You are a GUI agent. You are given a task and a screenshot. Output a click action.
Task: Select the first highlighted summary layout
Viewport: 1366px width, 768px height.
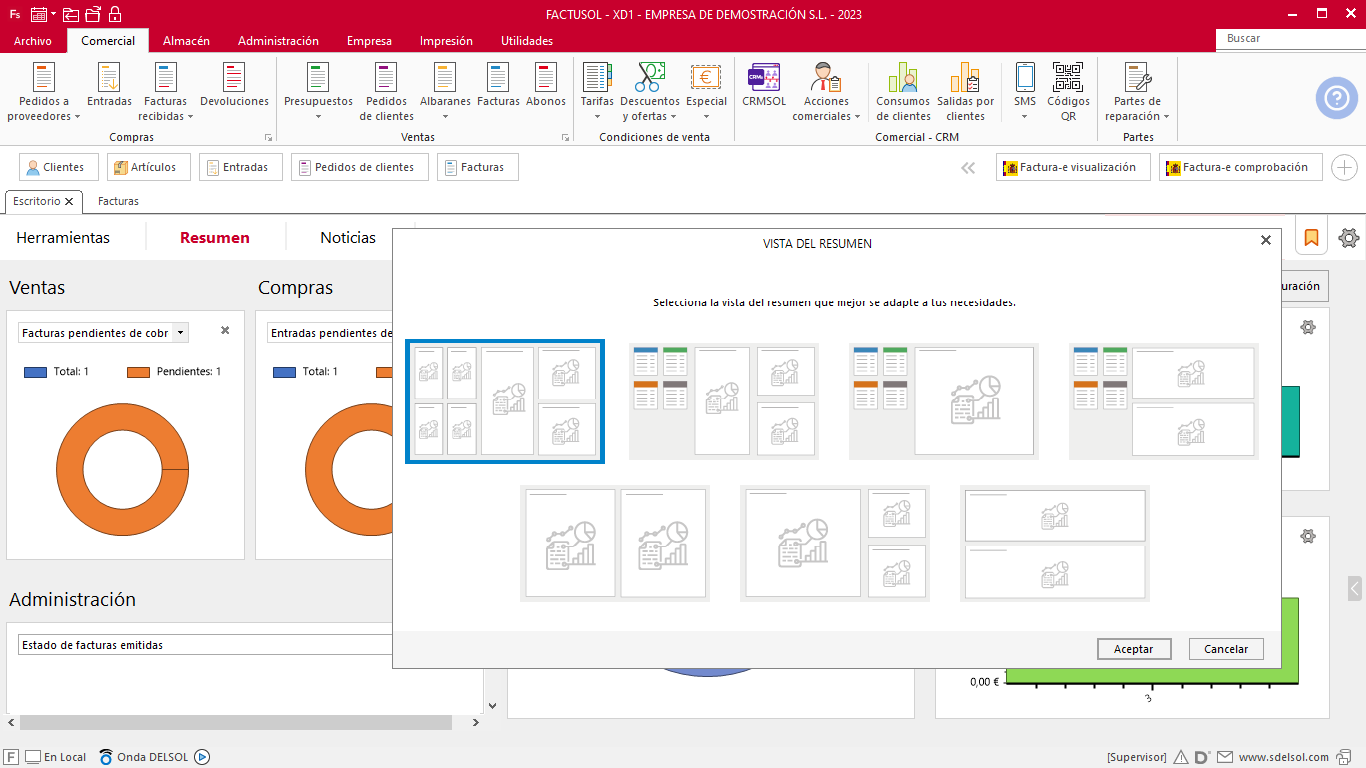(505, 401)
